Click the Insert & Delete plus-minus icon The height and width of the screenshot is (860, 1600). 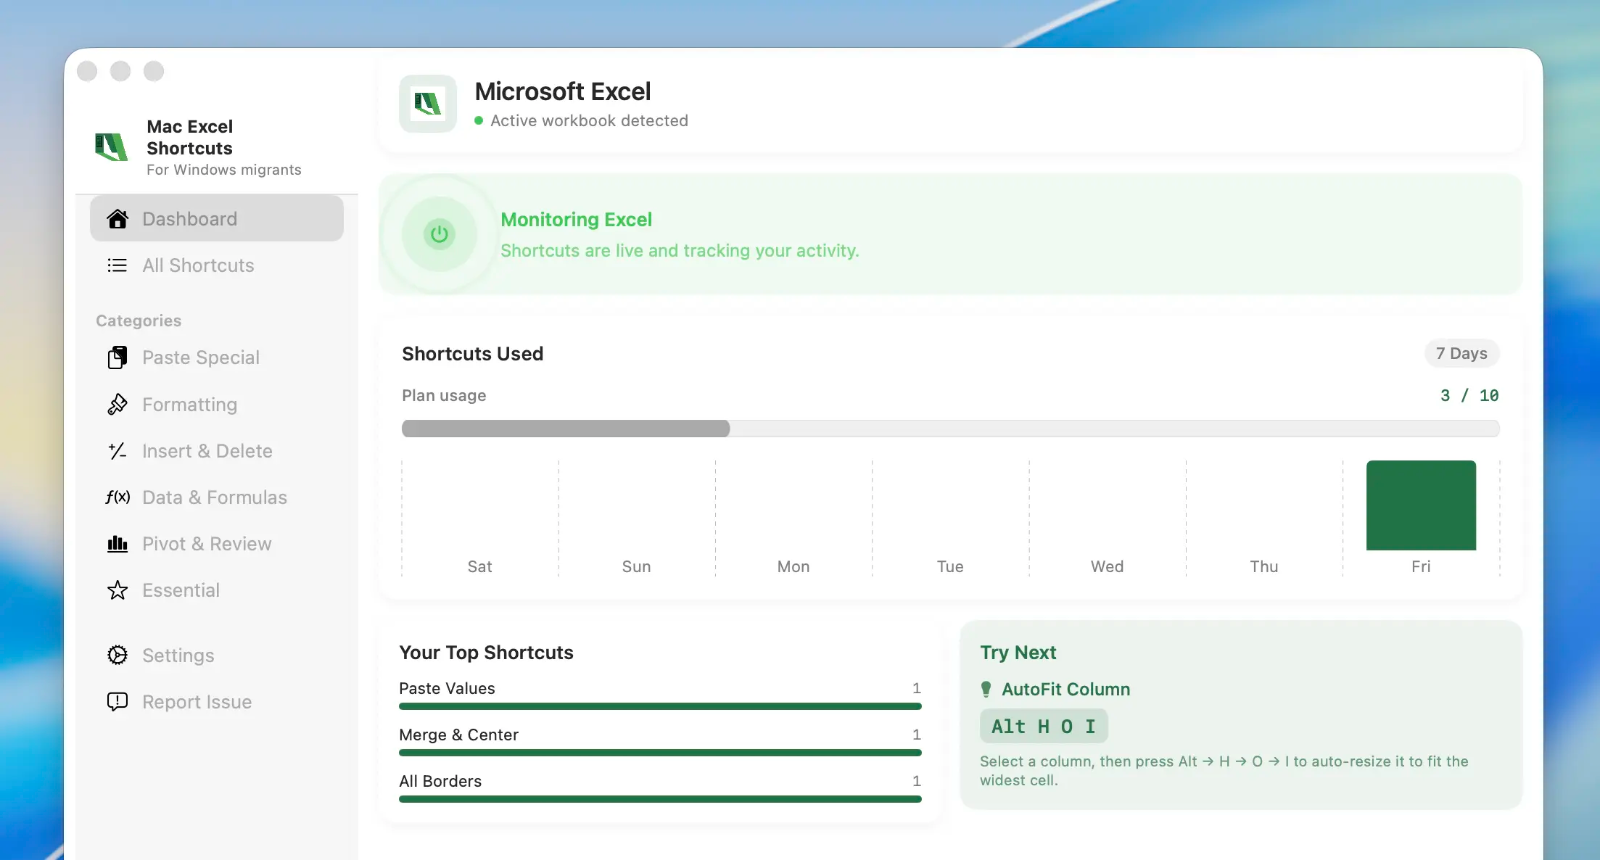pos(118,451)
